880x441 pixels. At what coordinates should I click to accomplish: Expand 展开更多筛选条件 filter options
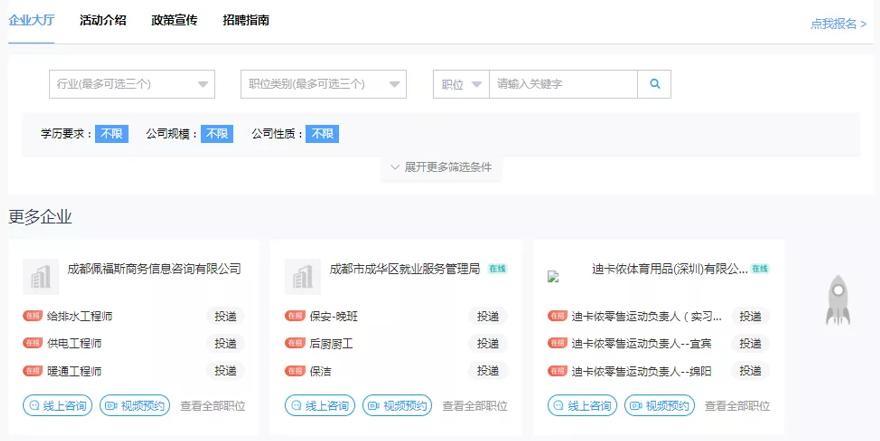[441, 167]
